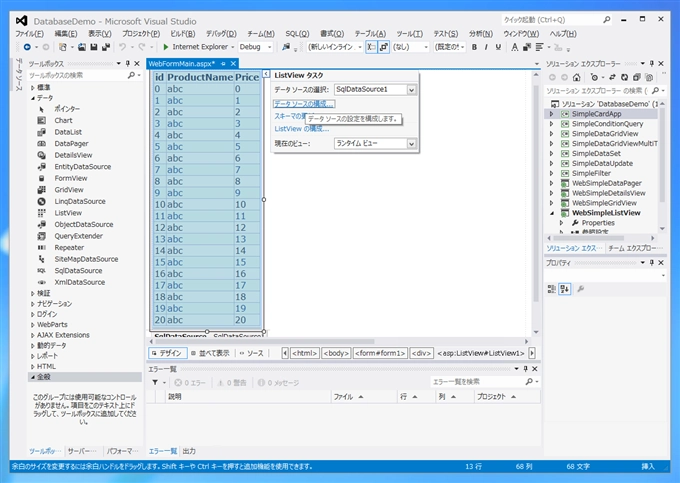Screen dimensions: 680x483
Task: Open the SQL(Q) menu
Action: point(297,34)
